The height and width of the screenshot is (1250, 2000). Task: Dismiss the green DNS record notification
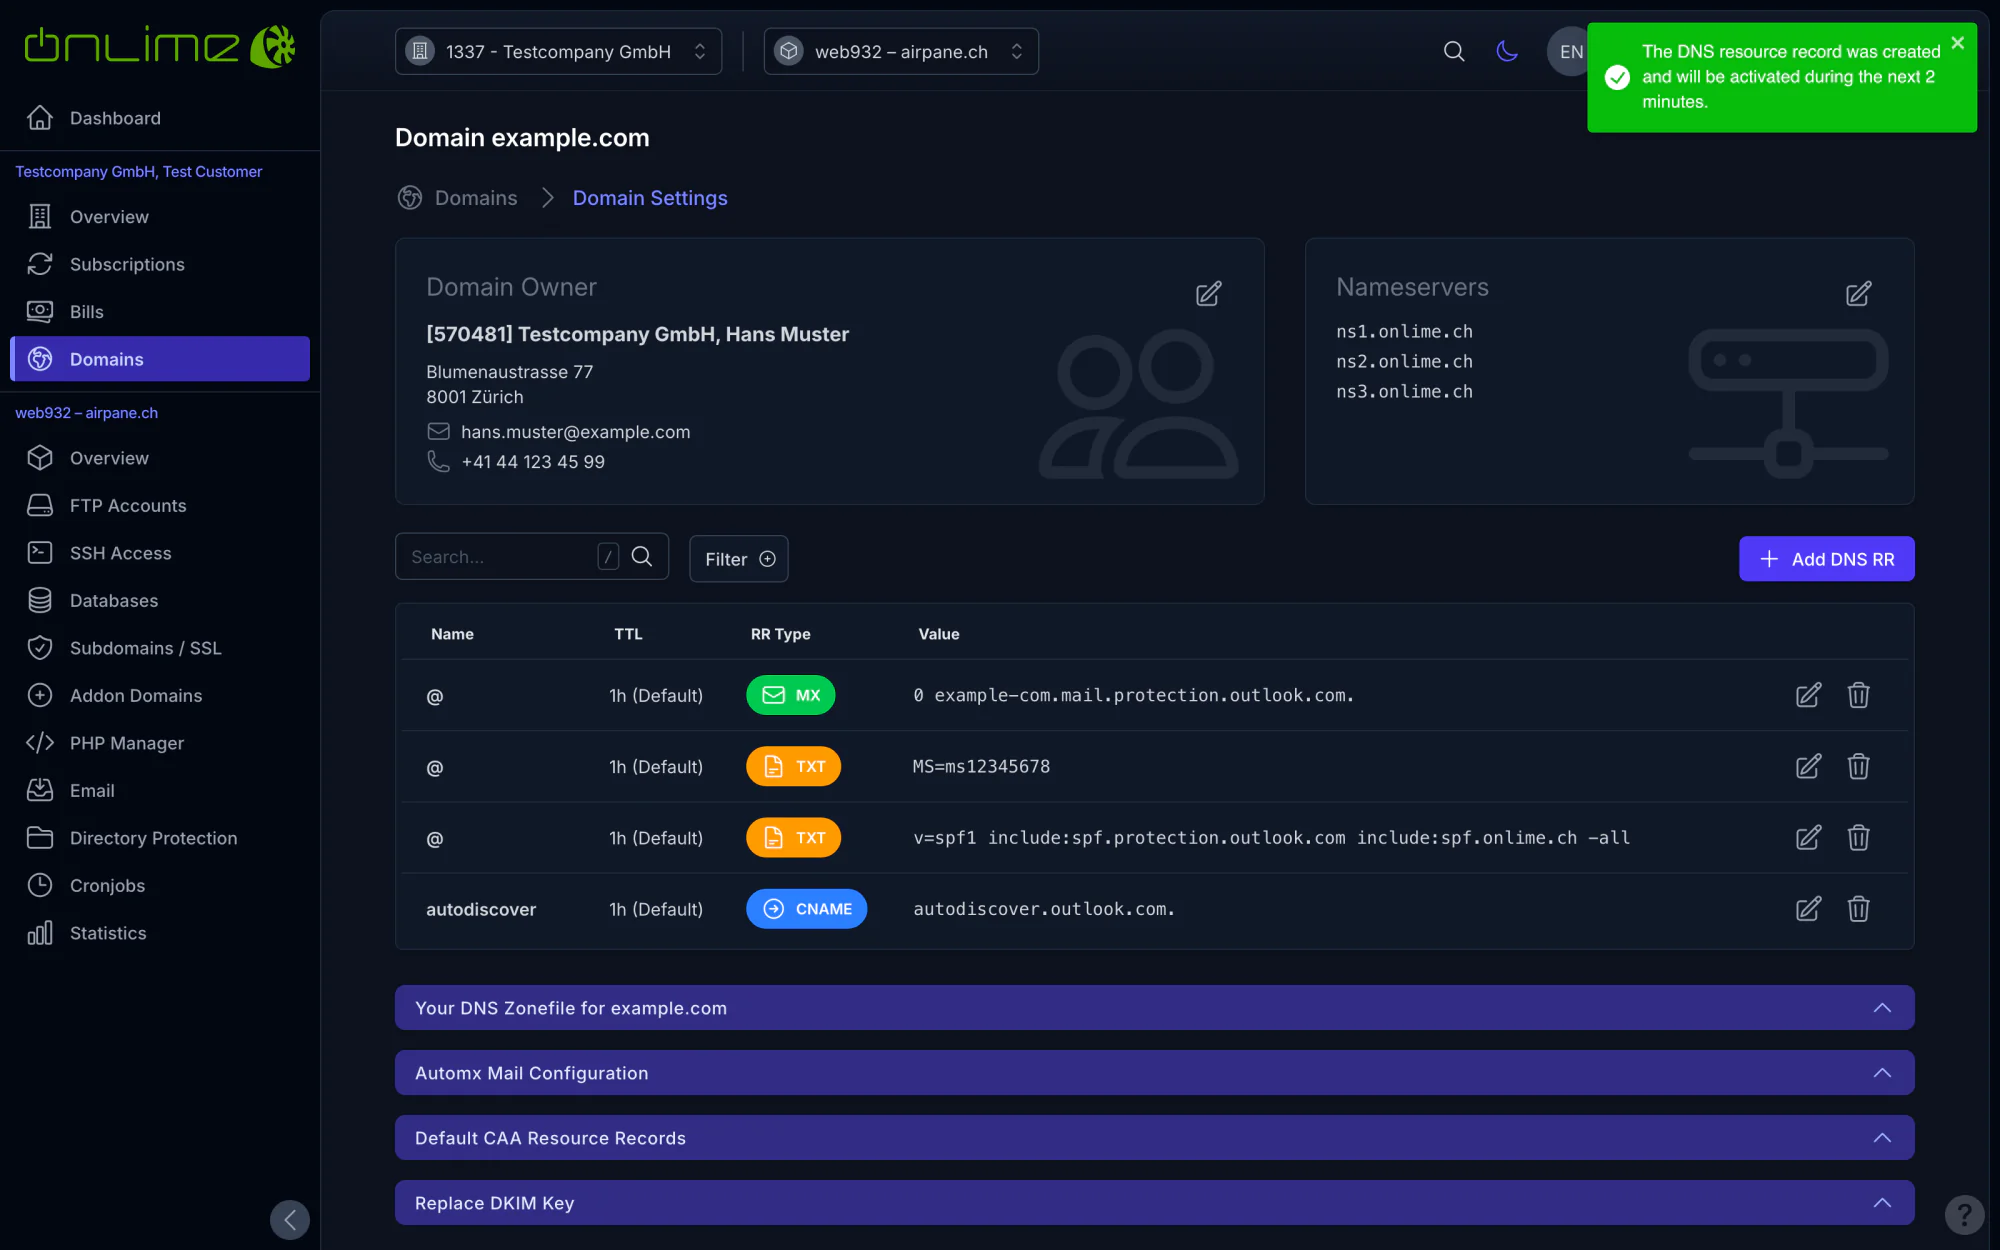1958,43
